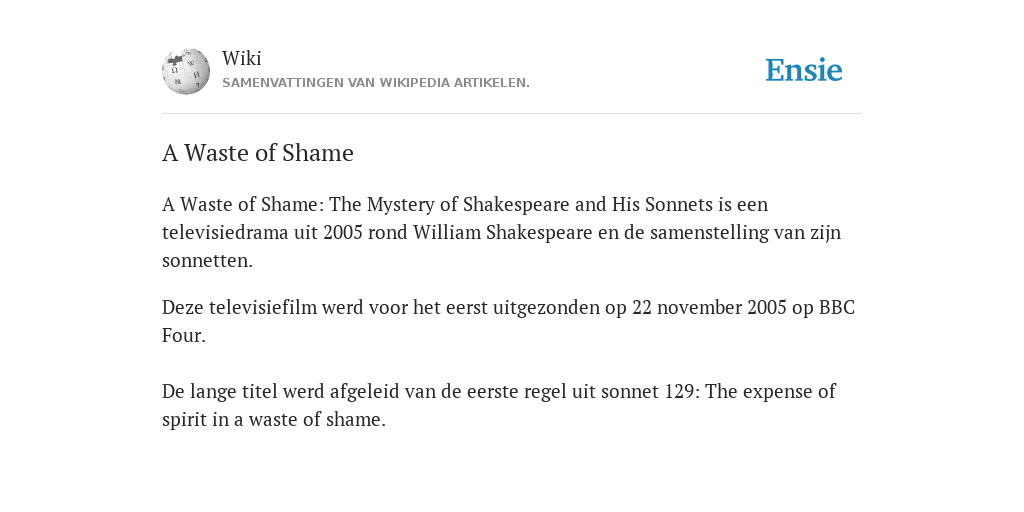Click the 'A Waste of Shame' heading
Image resolution: width=1024 pixels, height=512 pixels.
click(258, 153)
